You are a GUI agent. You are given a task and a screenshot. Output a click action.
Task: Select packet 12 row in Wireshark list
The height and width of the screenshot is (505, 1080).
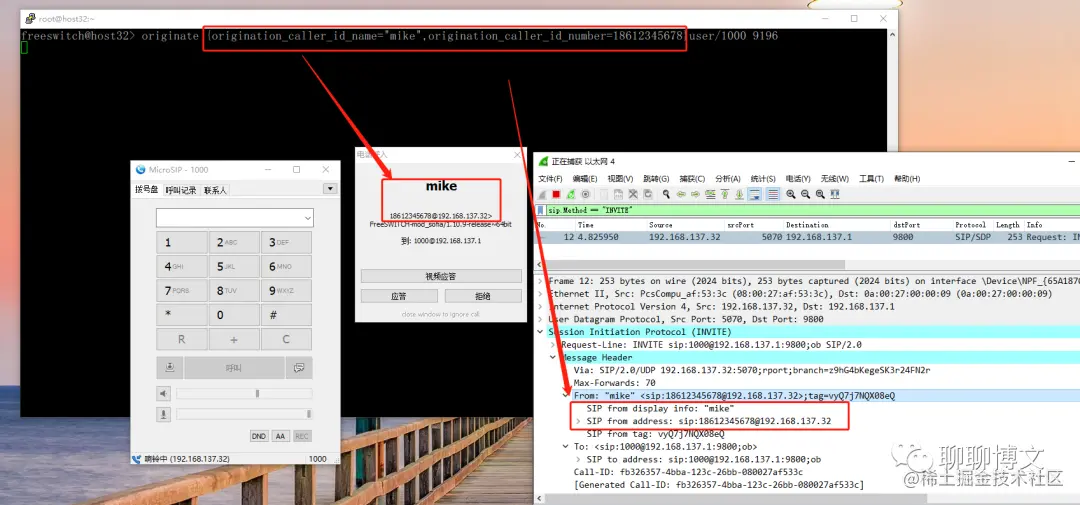click(x=807, y=237)
